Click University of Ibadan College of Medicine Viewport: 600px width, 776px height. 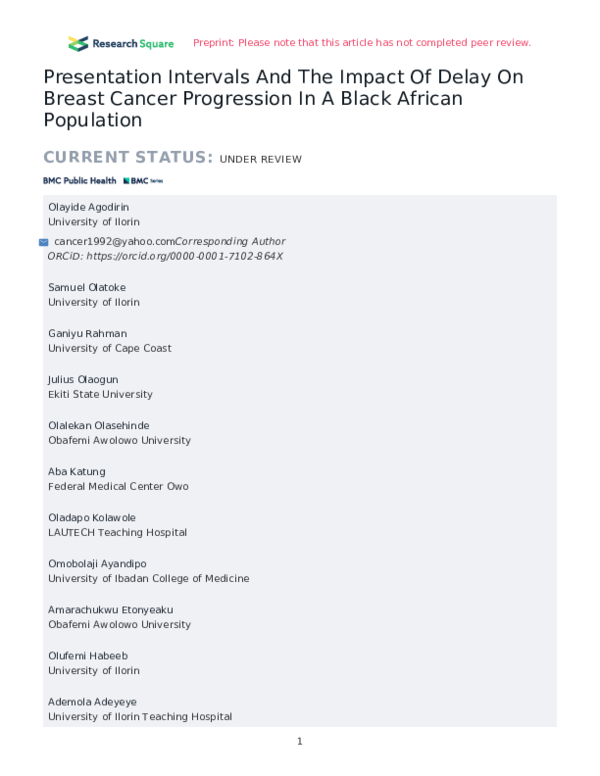(149, 578)
